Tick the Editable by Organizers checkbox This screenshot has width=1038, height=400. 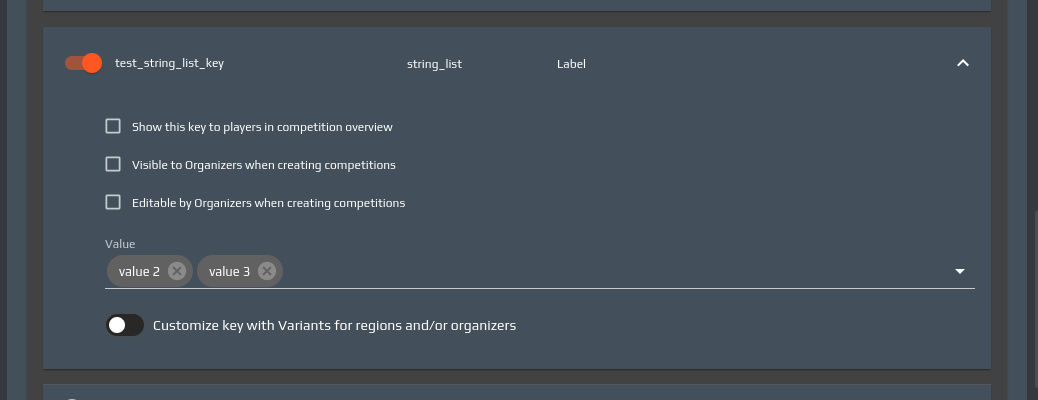click(113, 203)
